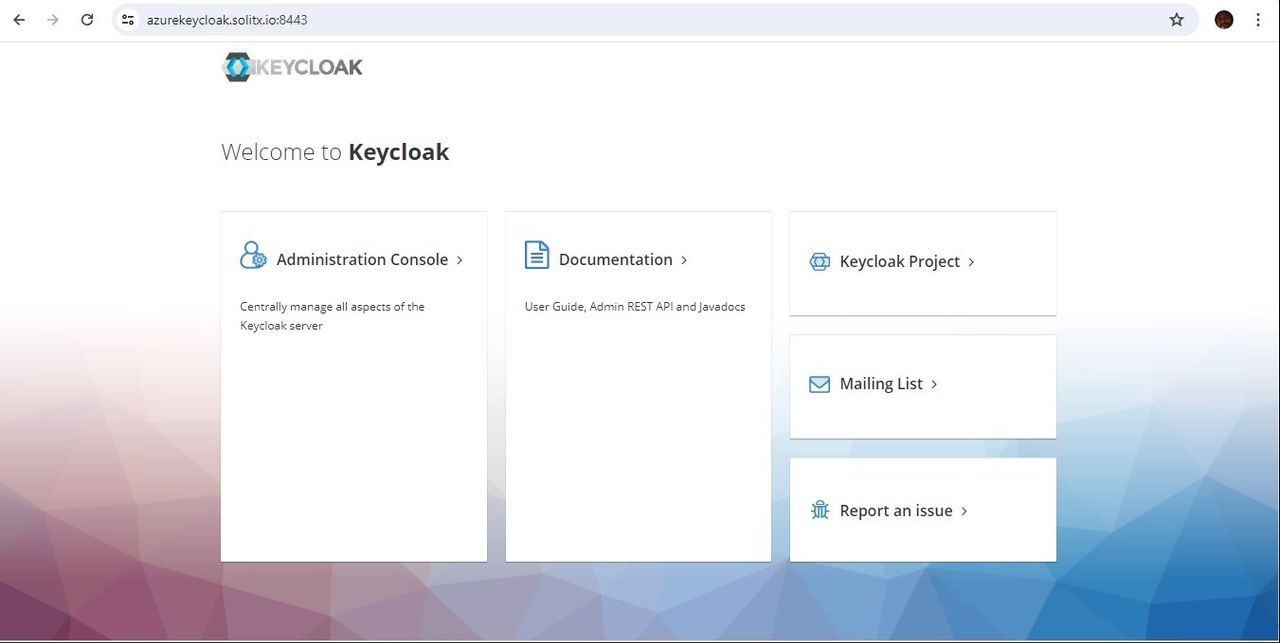Click the chevron next to Keycloak Project
This screenshot has height=643, width=1280.
pyautogui.click(x=971, y=262)
